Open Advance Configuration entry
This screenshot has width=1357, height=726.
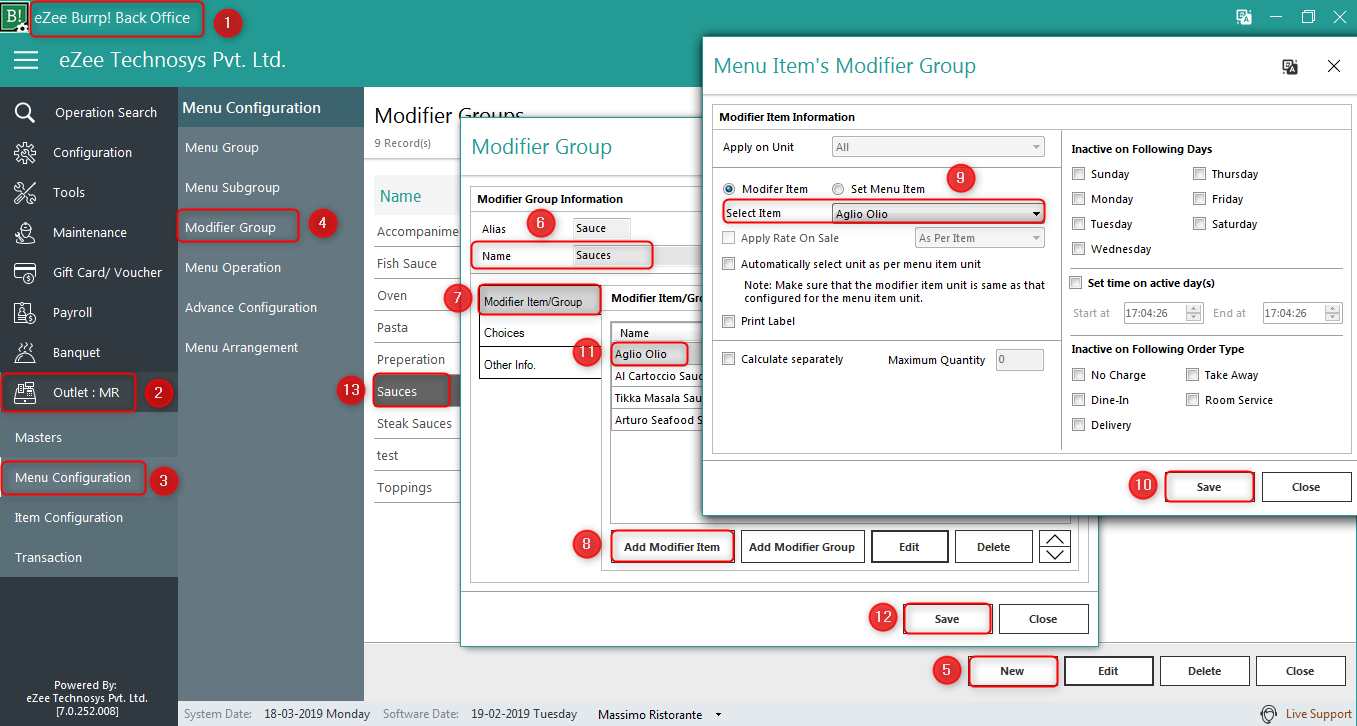click(251, 307)
